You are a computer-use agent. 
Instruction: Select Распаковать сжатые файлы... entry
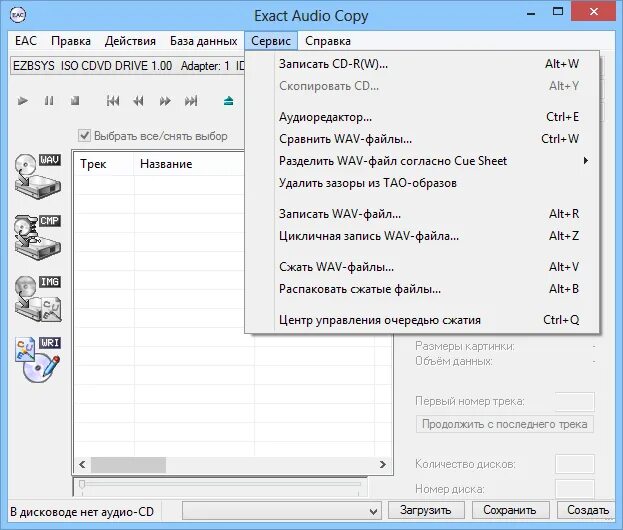[422, 289]
